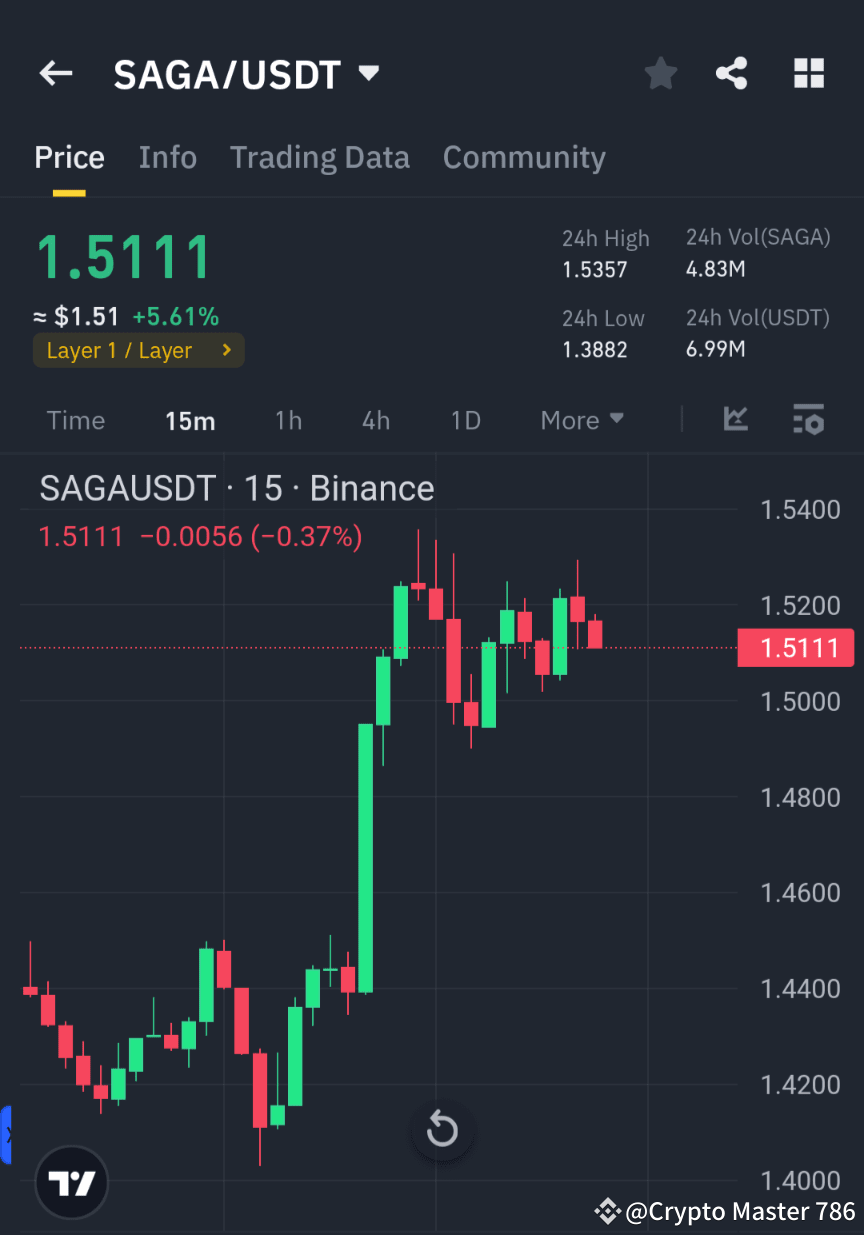Select the Info tab

(167, 157)
